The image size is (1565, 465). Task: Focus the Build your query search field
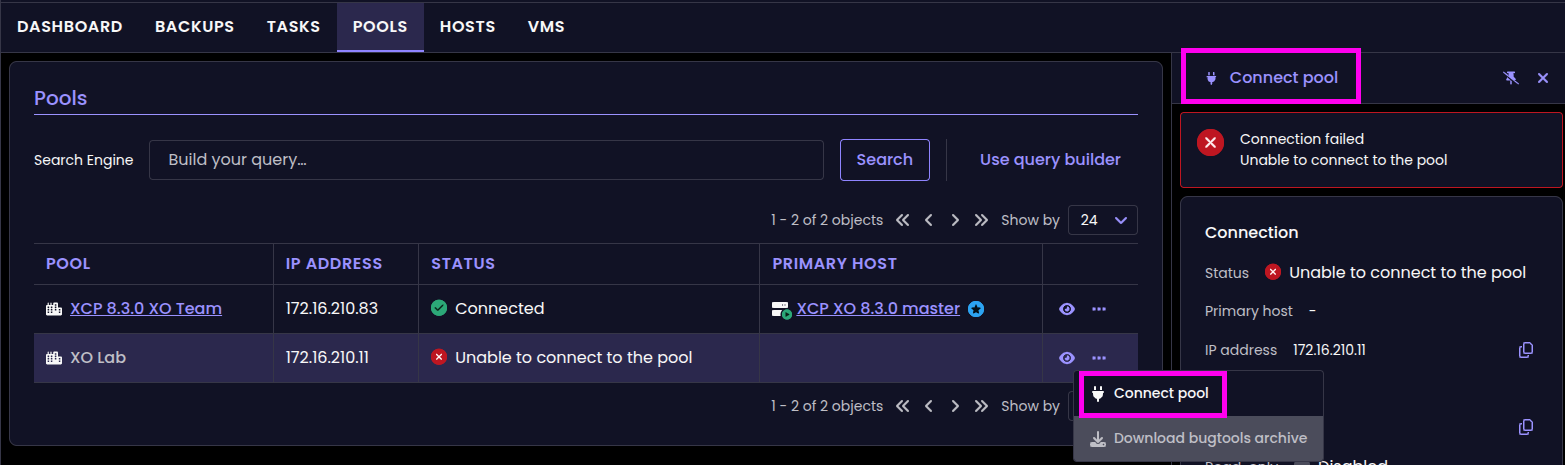(486, 160)
